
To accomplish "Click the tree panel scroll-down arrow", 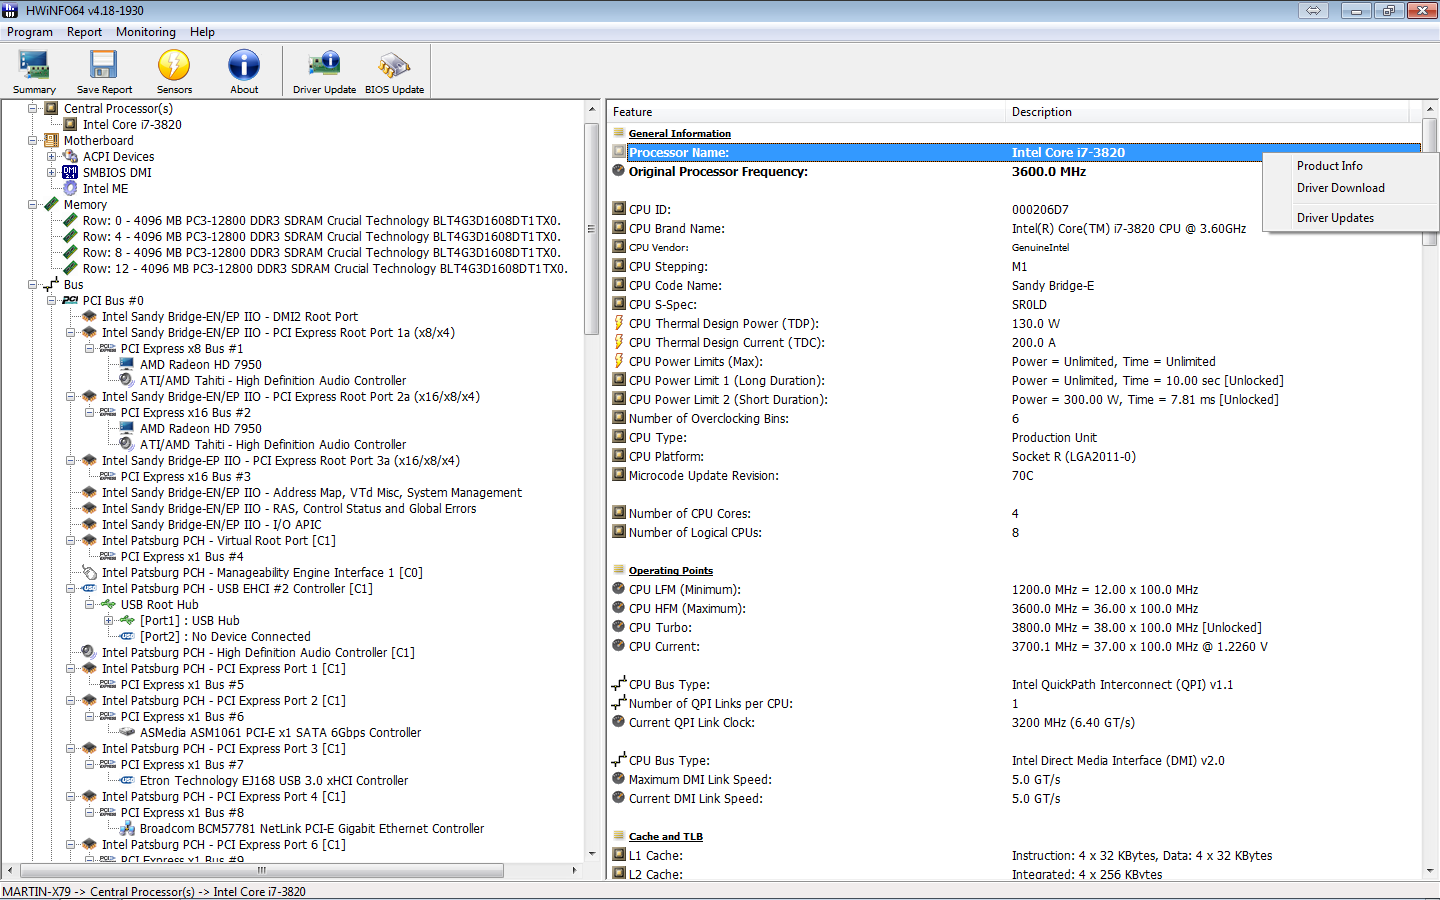I will 592,854.
